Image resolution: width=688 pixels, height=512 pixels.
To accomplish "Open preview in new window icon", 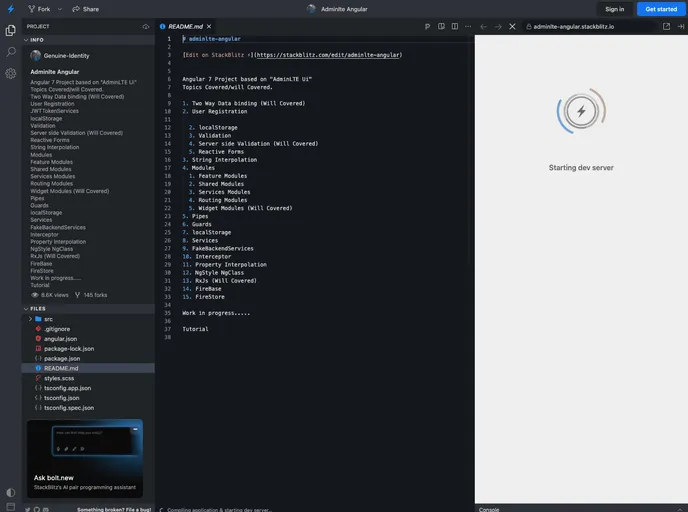I will tap(667, 26).
